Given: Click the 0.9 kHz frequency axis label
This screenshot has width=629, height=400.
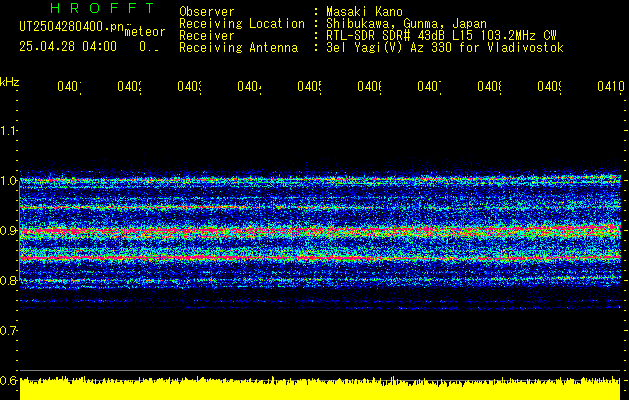Looking at the screenshot, I should click(8, 231).
